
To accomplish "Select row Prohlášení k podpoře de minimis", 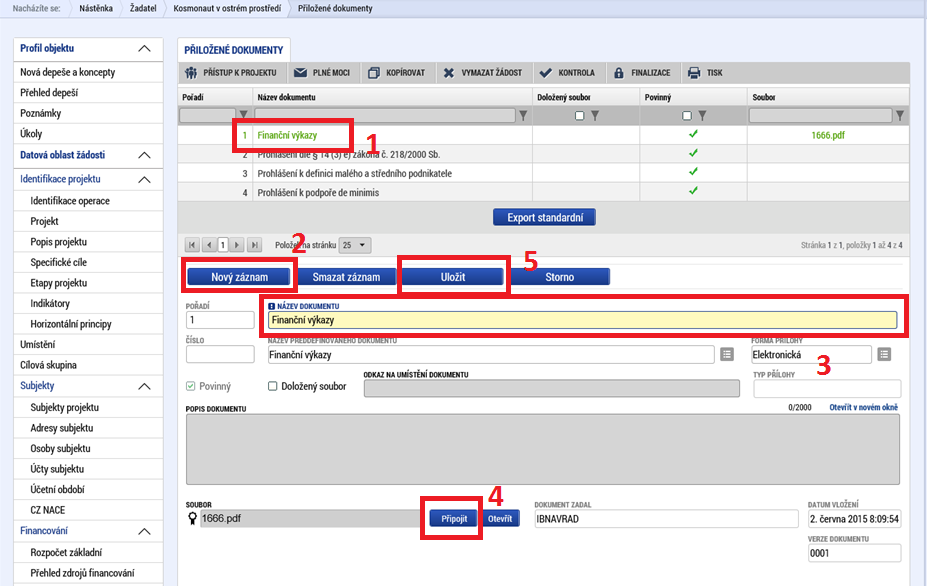I will (x=543, y=193).
